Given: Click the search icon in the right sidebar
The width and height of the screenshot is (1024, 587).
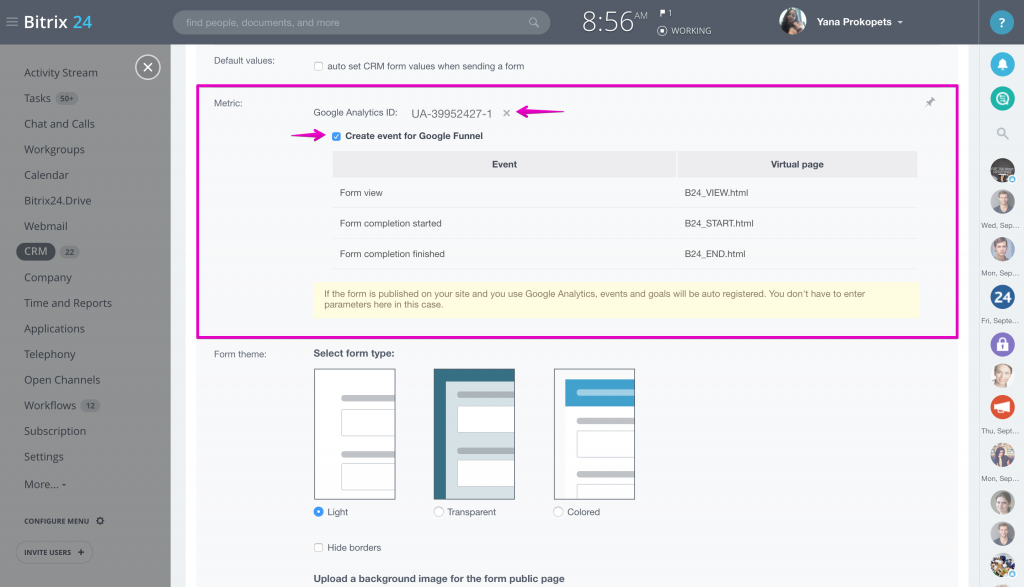Looking at the screenshot, I should pos(1002,133).
